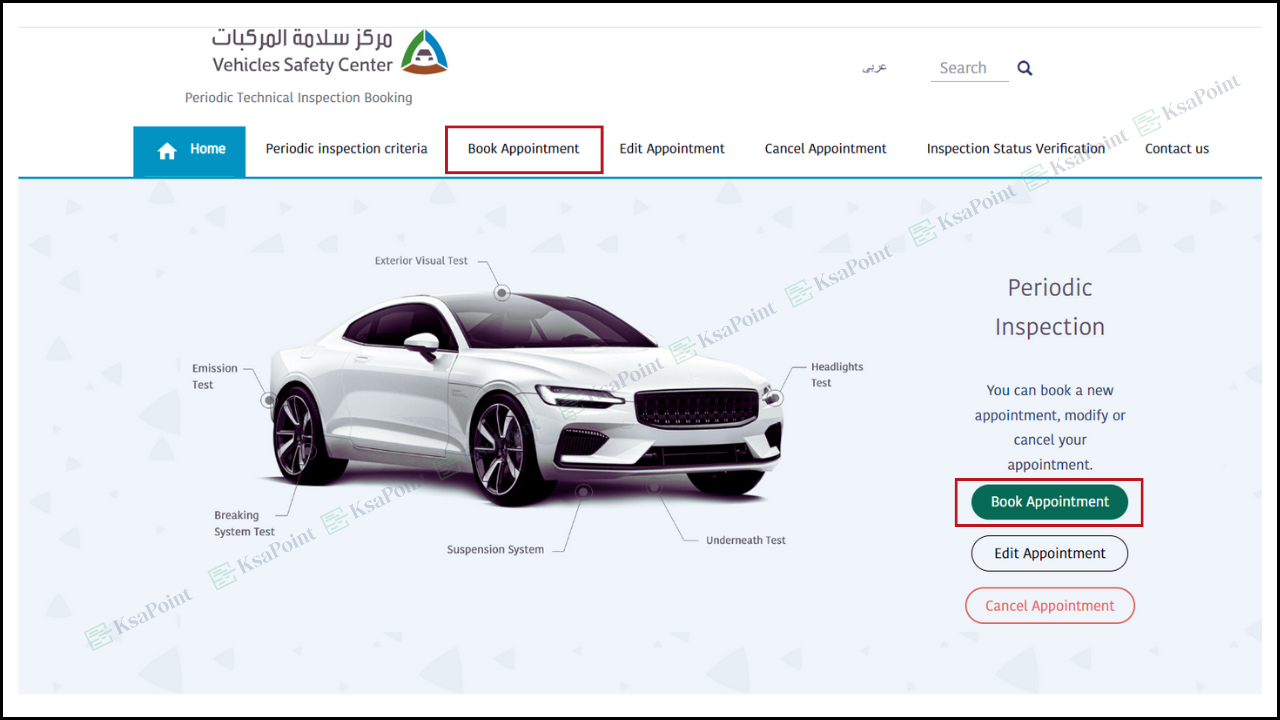
Task: Click the search magnifier icon
Action: (x=1025, y=68)
